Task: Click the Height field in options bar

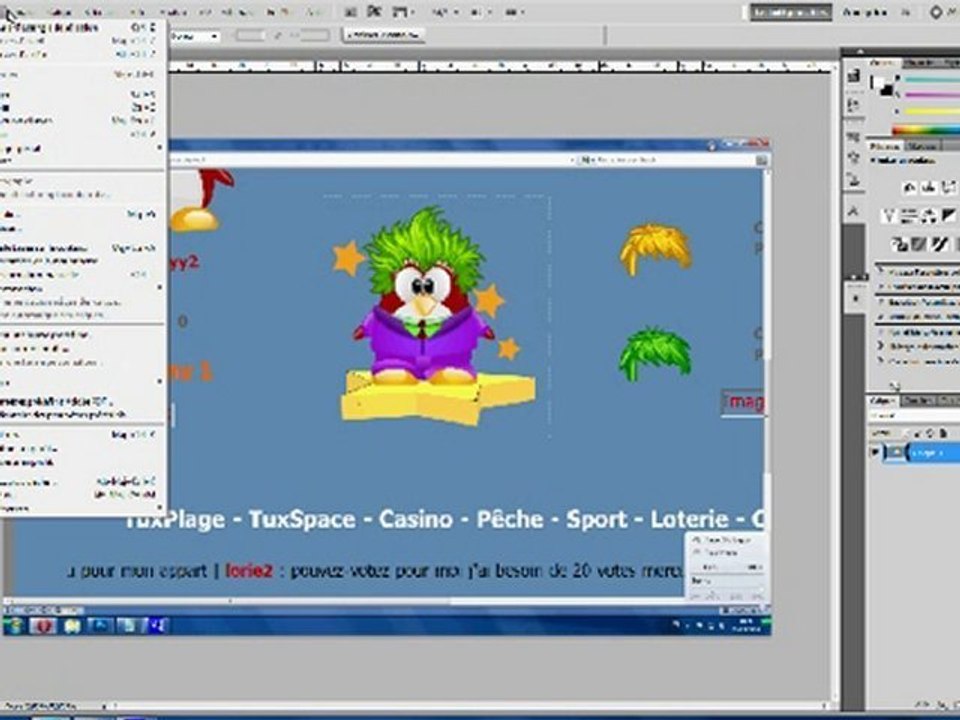Action: [315, 36]
